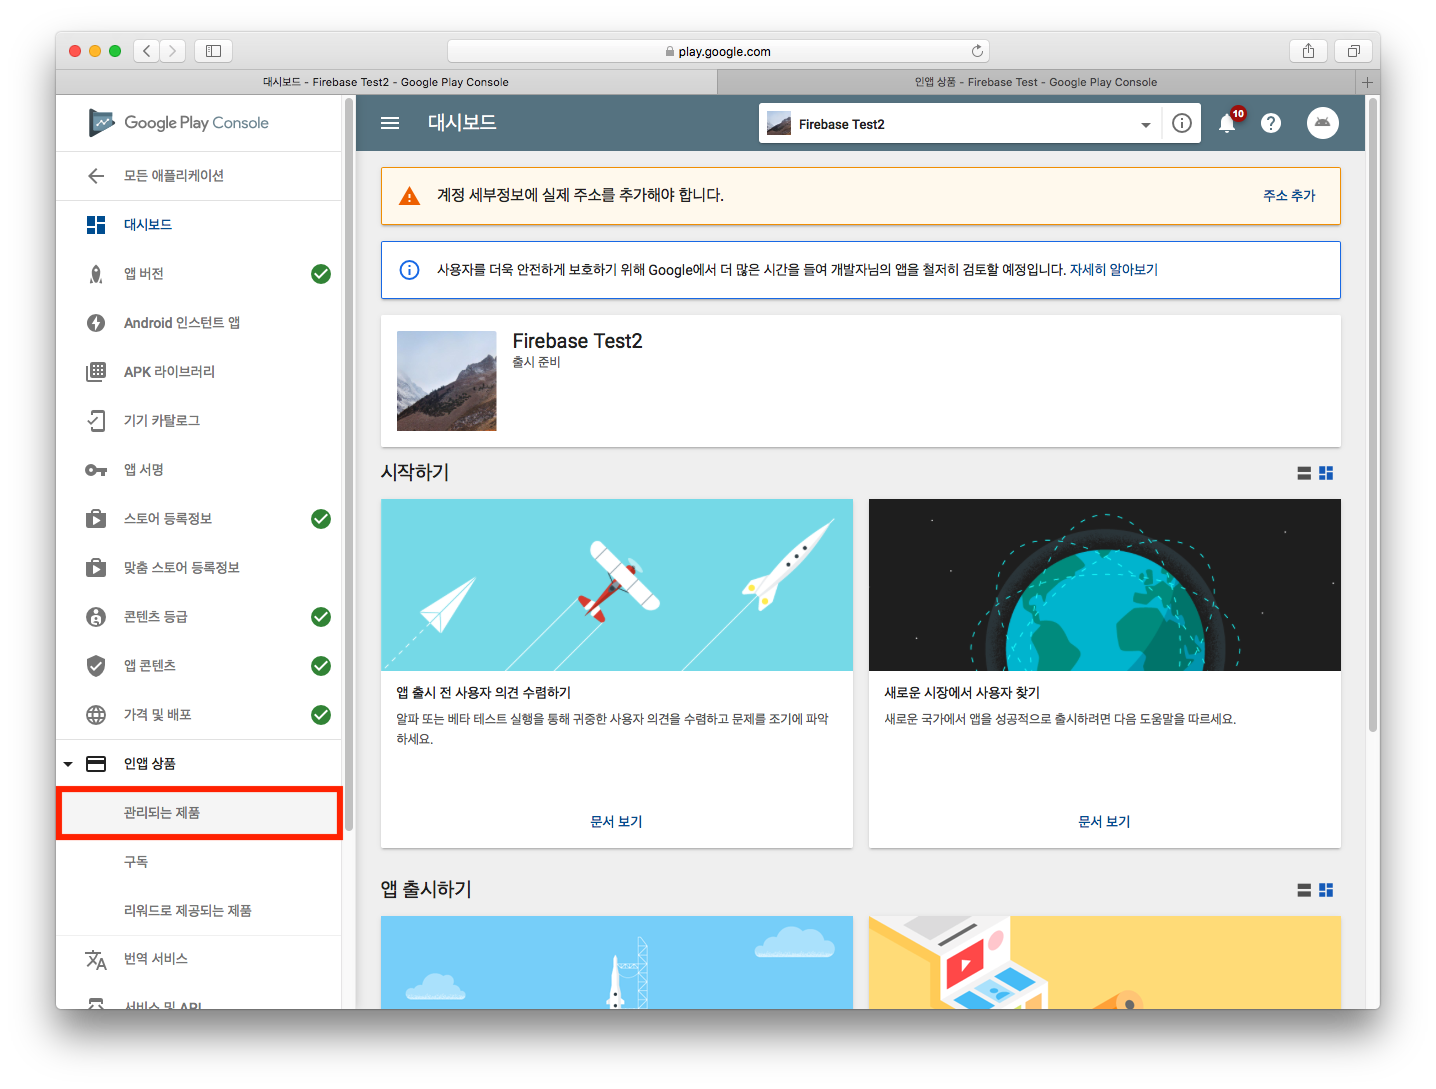Click the green check next to 가격 및 배포
Screen dimensions: 1436x1089
[x=321, y=715]
